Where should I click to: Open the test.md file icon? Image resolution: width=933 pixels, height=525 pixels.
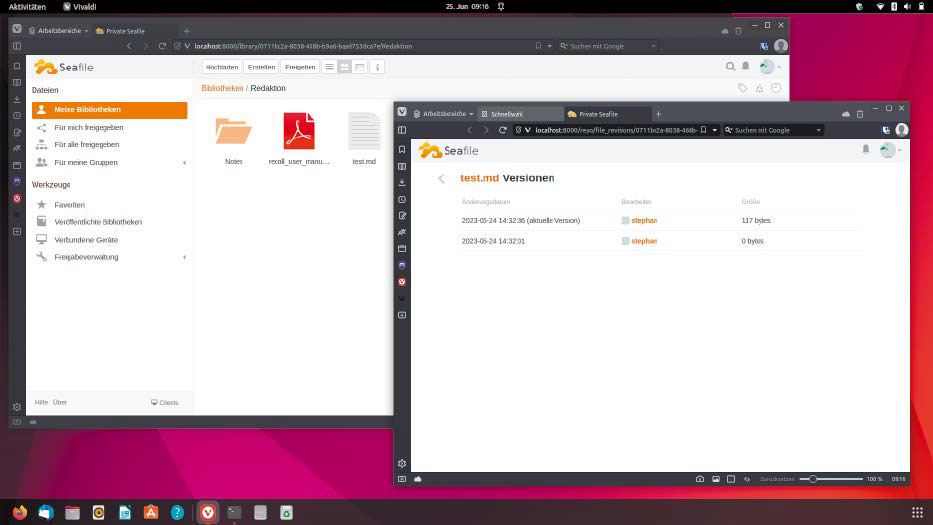[364, 131]
